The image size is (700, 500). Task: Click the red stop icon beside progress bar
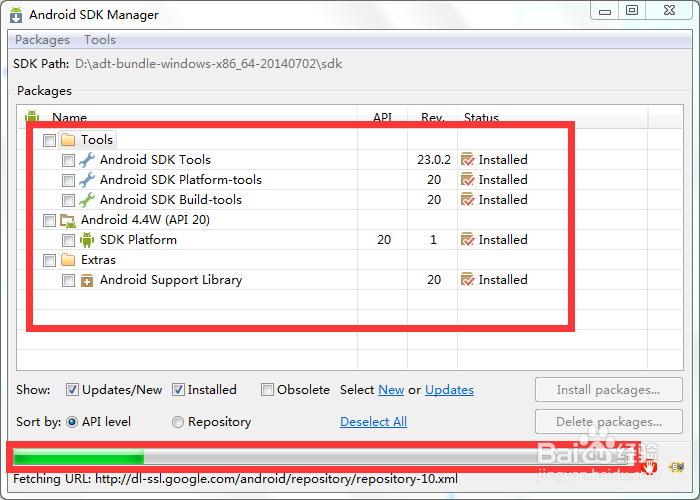pos(649,467)
